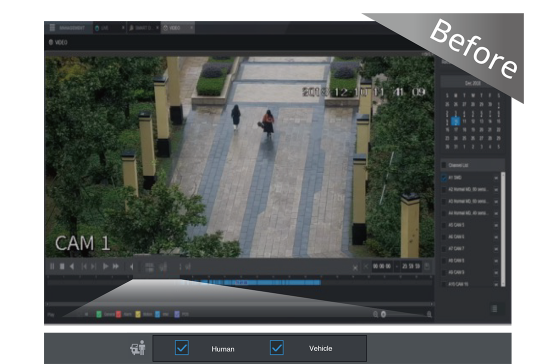The height and width of the screenshot is (364, 540).
Task: Pause playback with the pause button
Action: (x=52, y=267)
